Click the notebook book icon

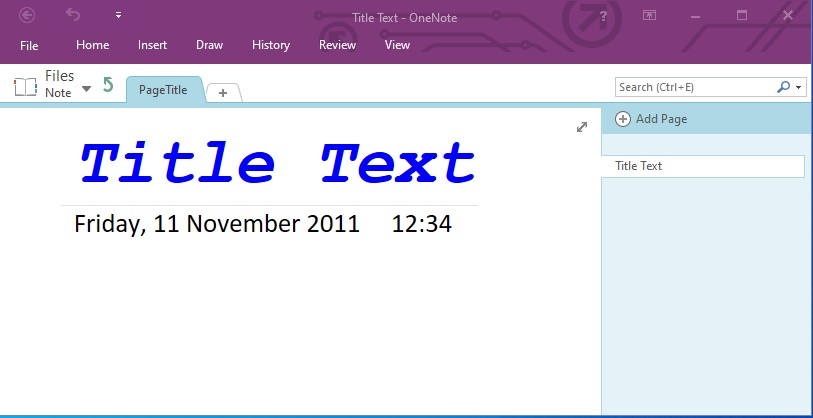25,86
